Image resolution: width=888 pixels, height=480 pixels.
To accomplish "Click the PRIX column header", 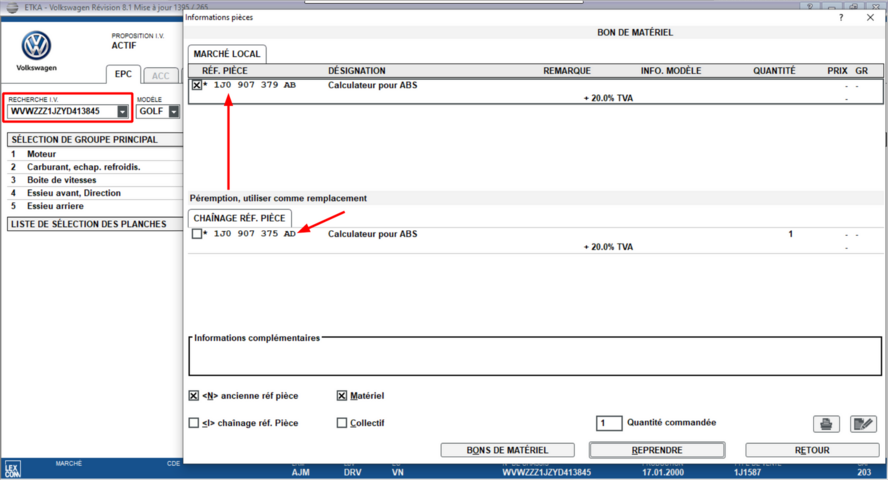I will point(837,71).
